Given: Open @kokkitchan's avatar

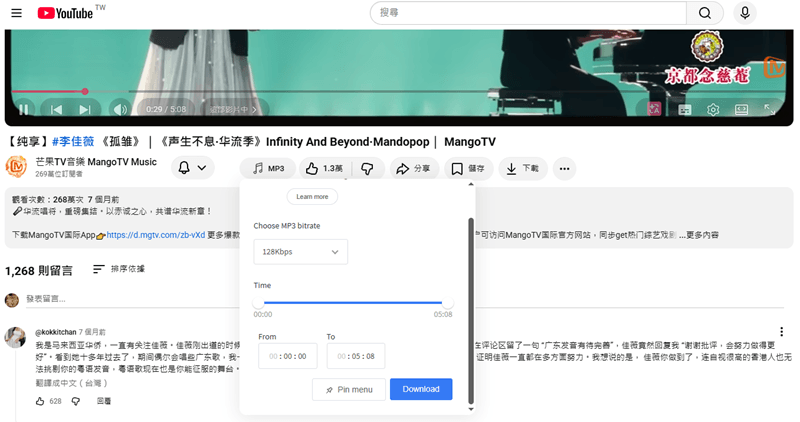Looking at the screenshot, I should [15, 337].
